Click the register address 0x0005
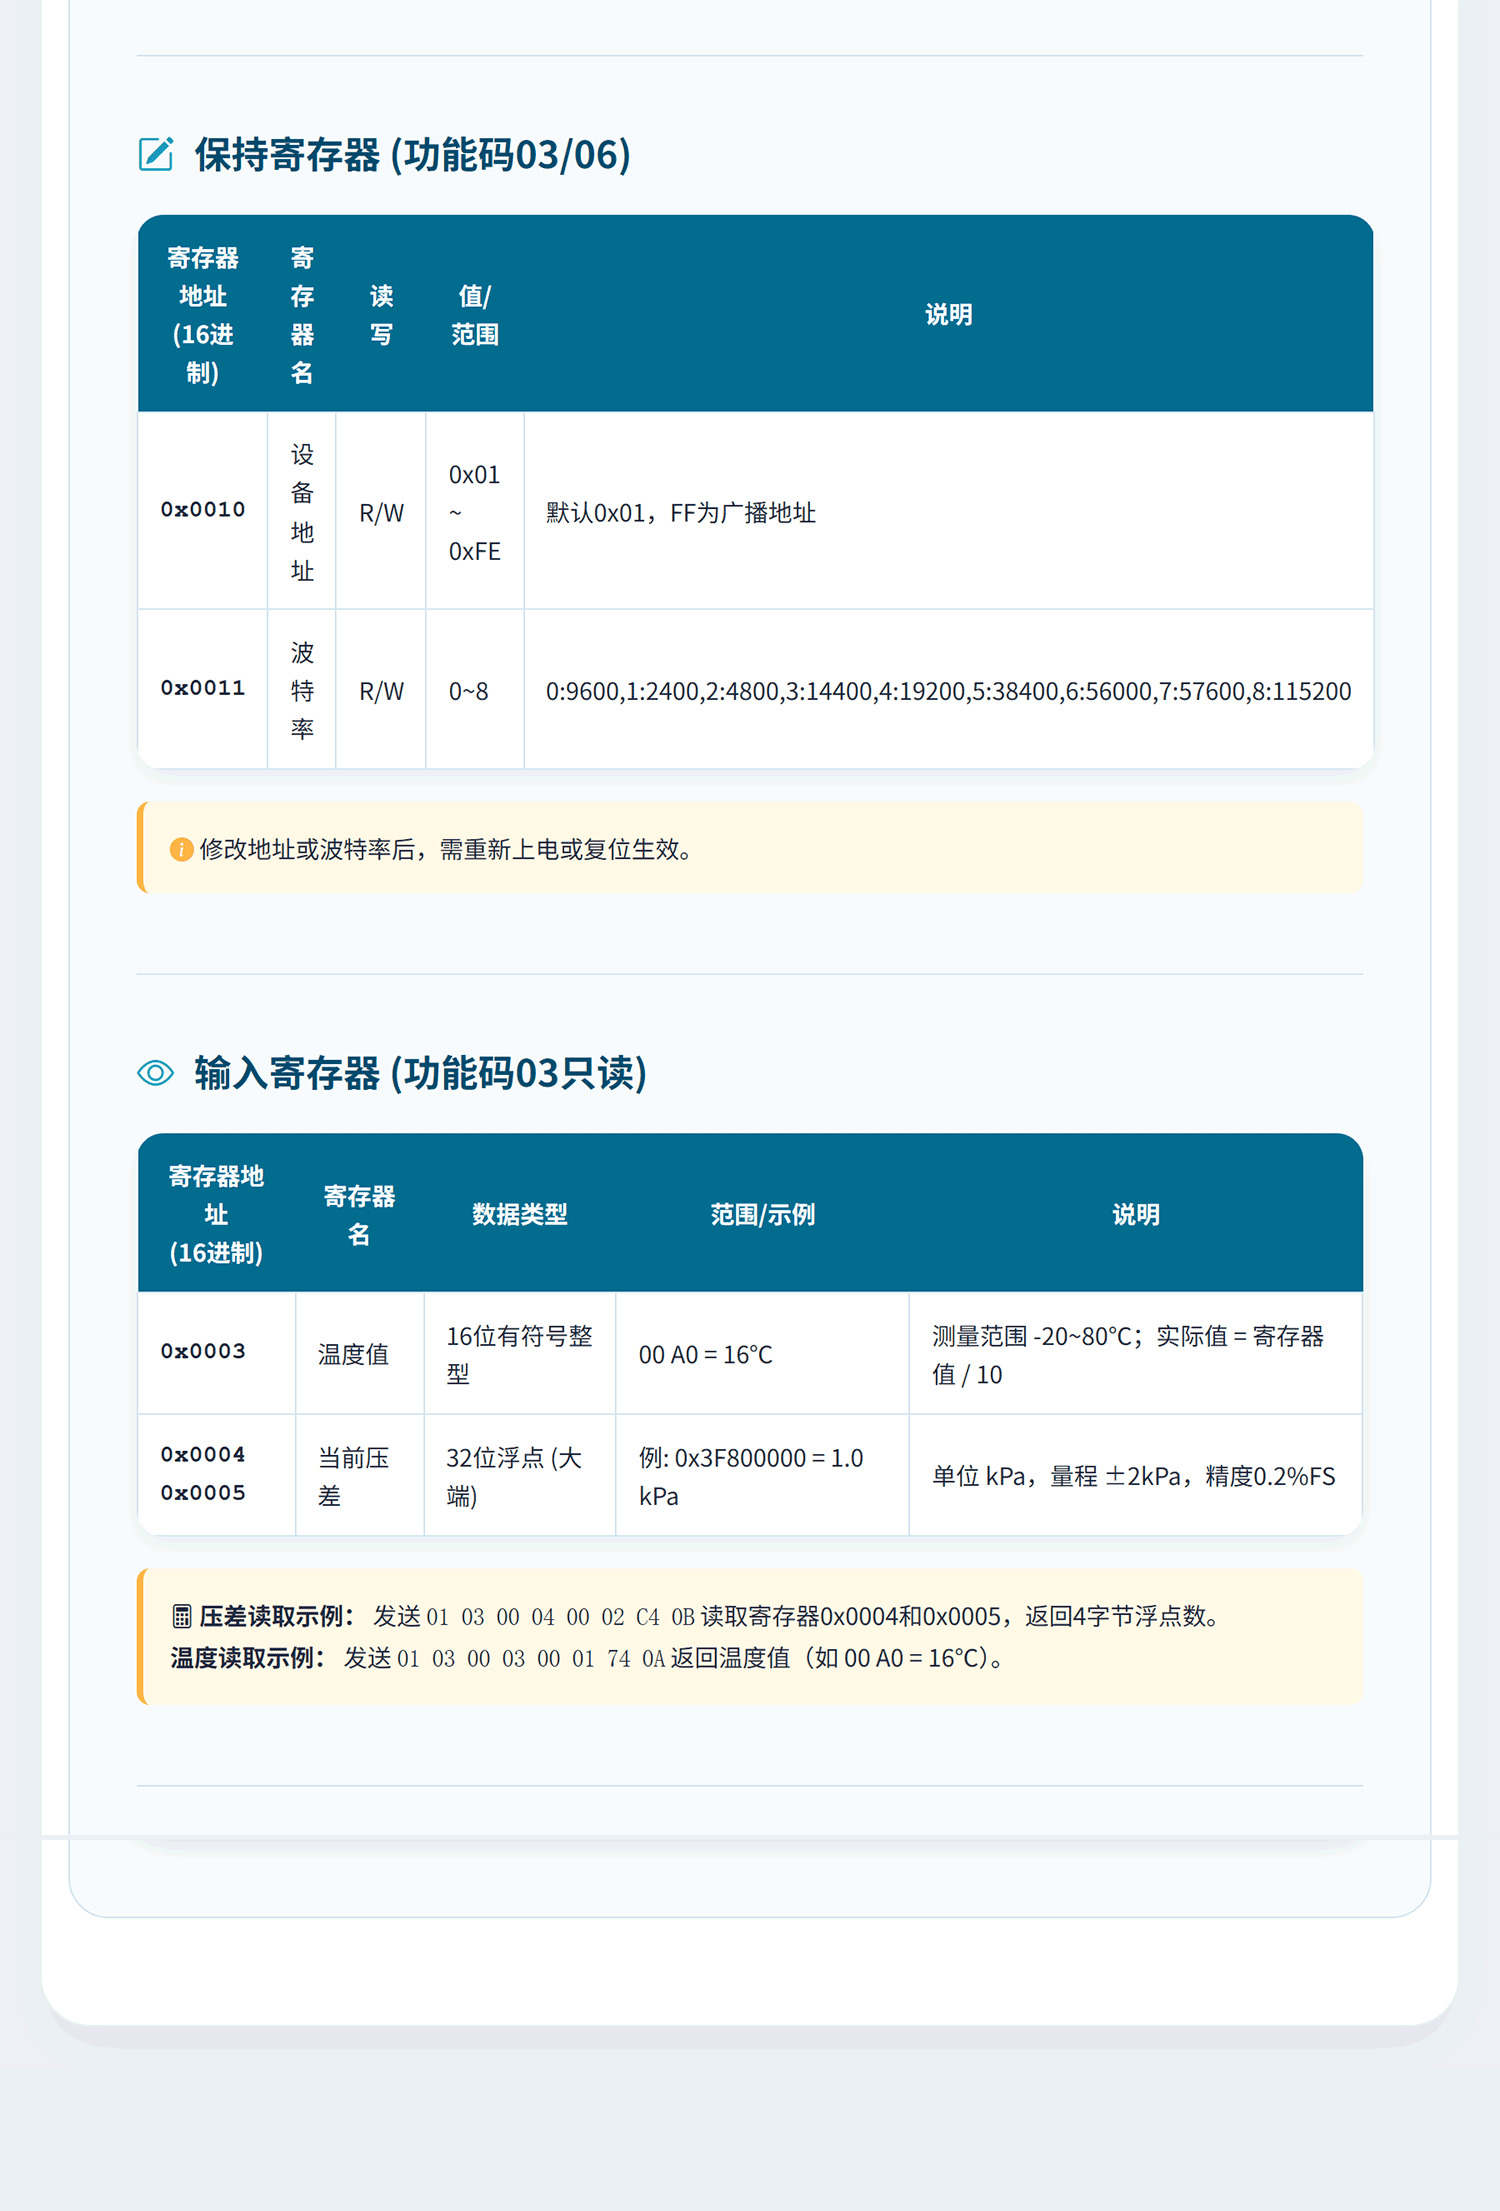Screen dimensions: 1500x2211 pyautogui.click(x=203, y=1493)
